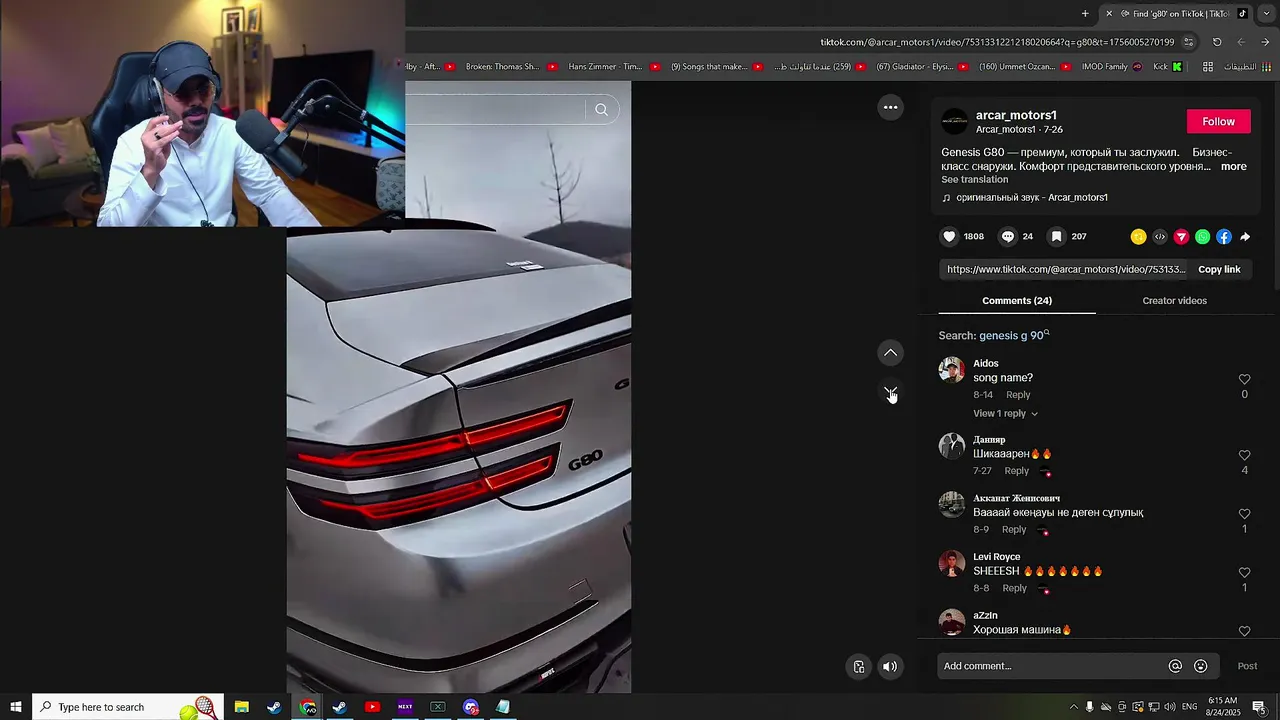Like the comment by Levi Royce
The image size is (1280, 720).
(x=1244, y=573)
